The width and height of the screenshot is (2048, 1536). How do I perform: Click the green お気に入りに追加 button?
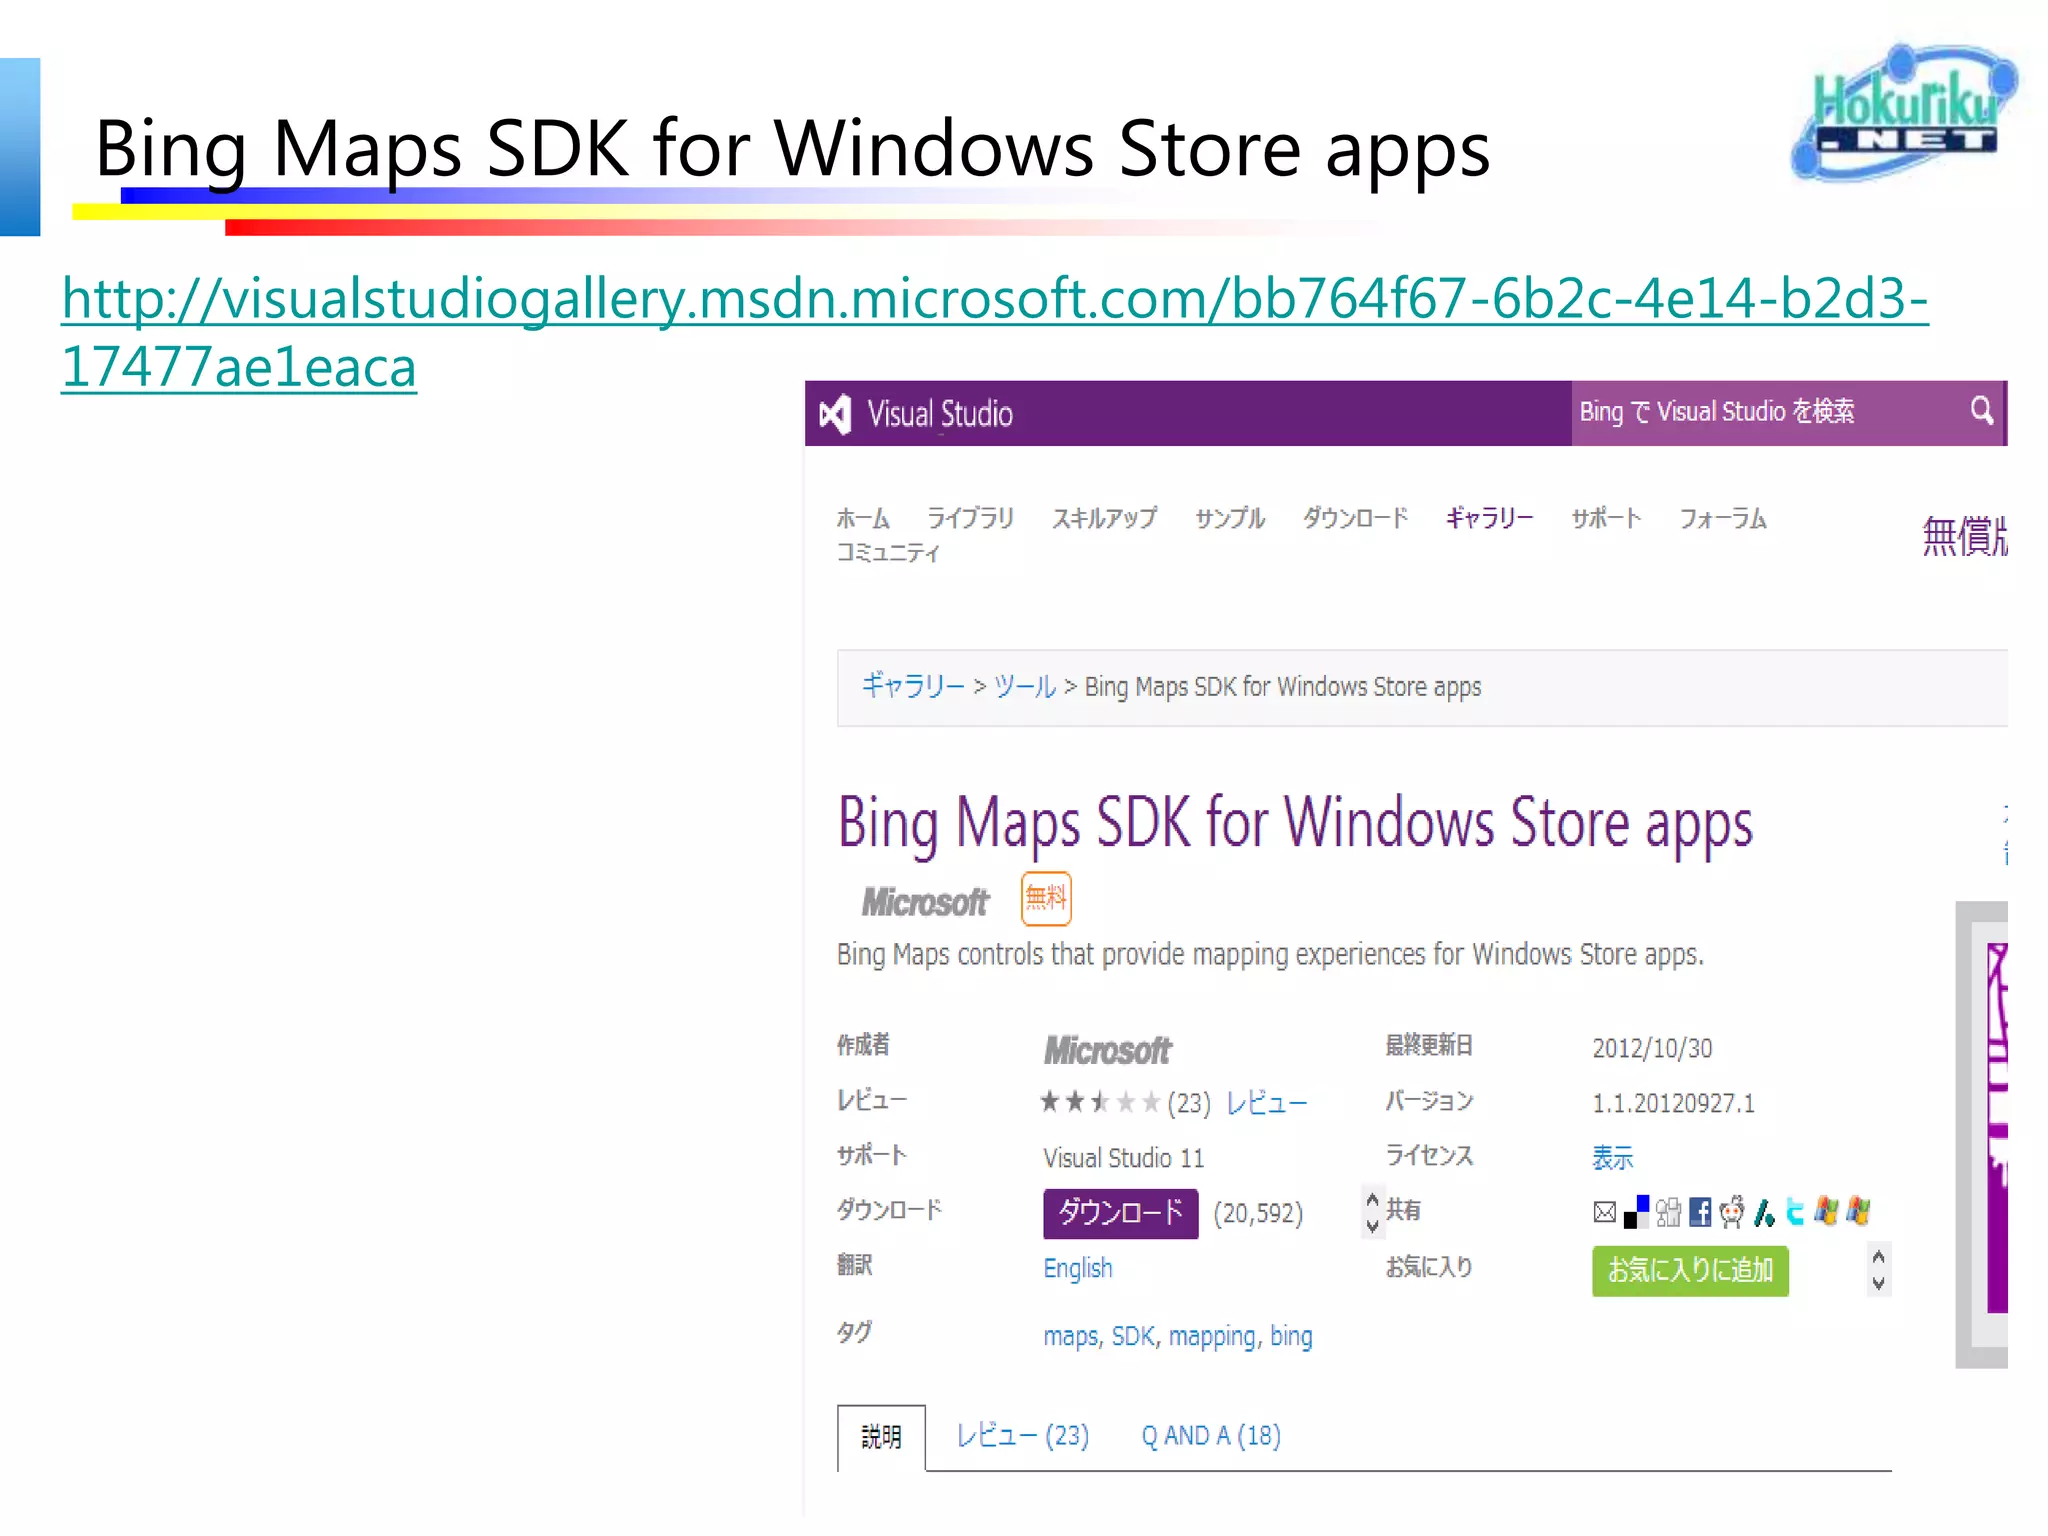tap(1690, 1270)
